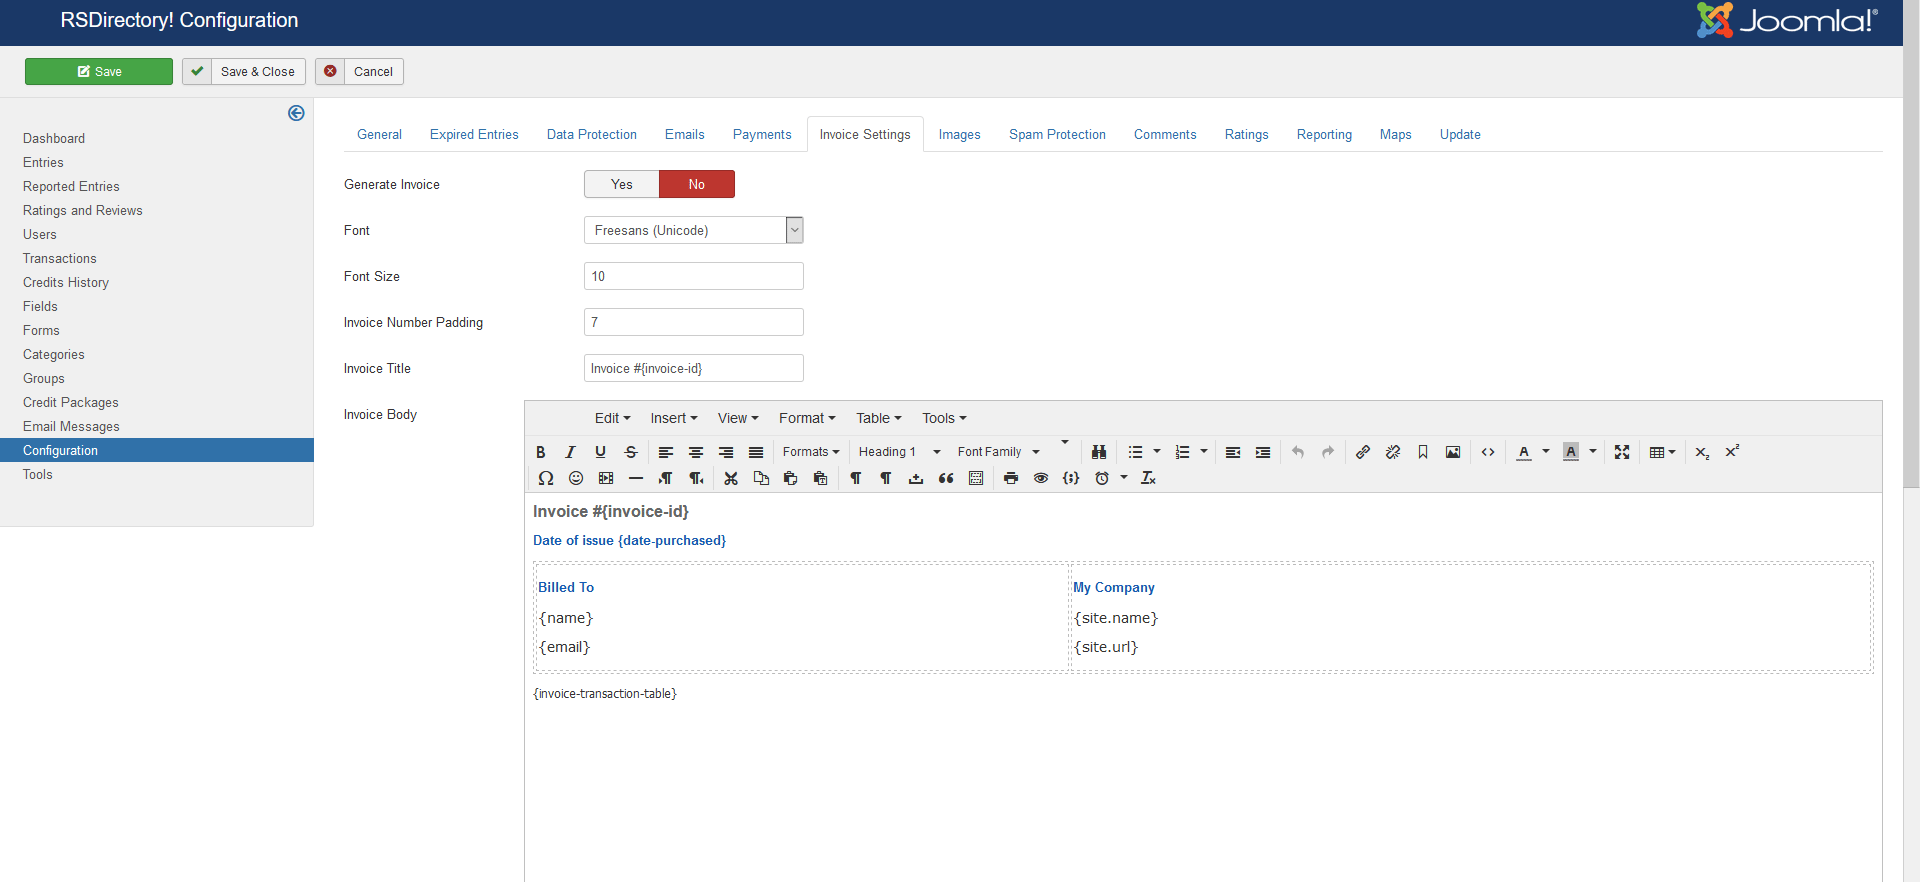
Task: Expand background color picker arrow
Action: pos(1593,452)
